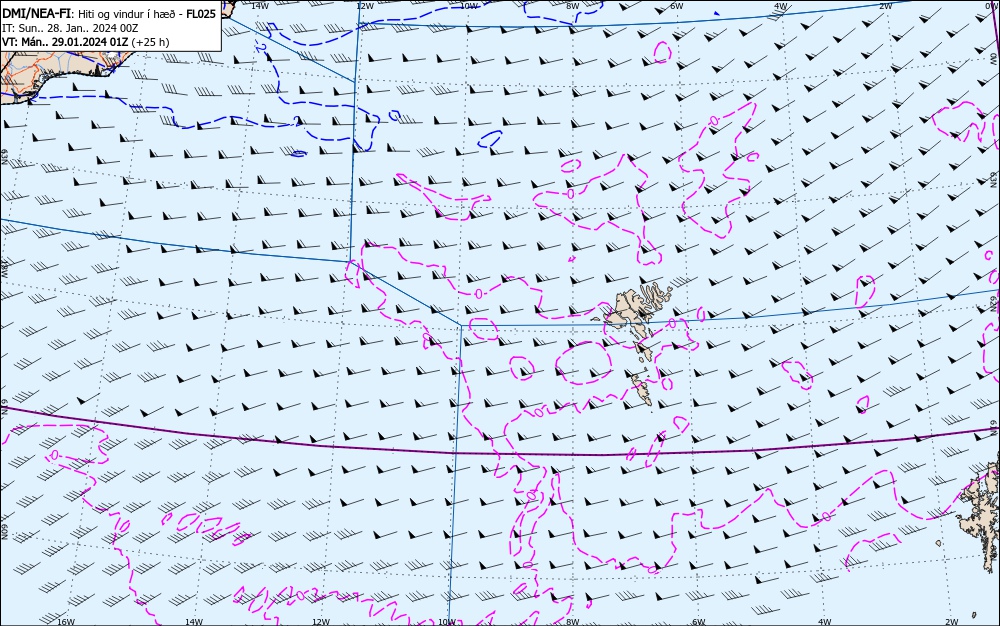This screenshot has height=626, width=1000.
Task: Click the '60N' latitude label on the left edge
Action: click(x=4, y=532)
